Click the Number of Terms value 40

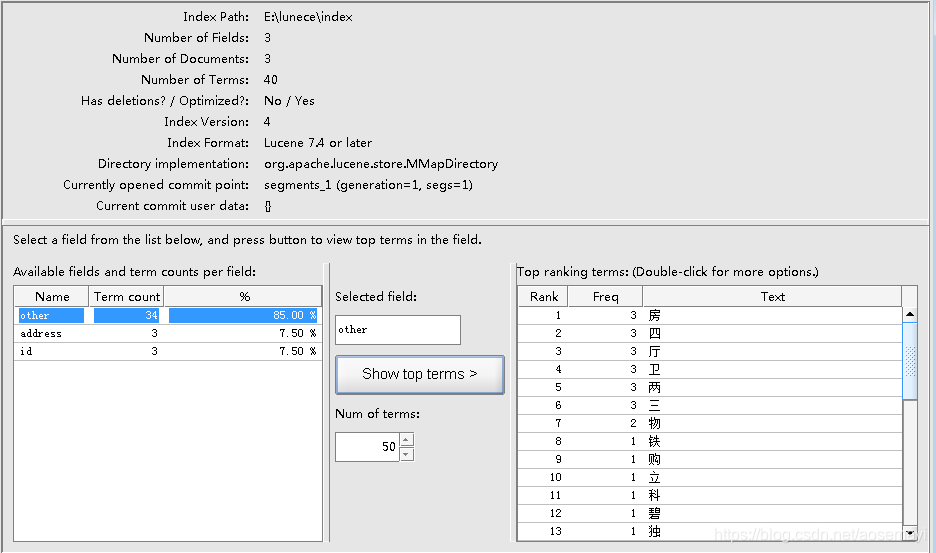(x=270, y=79)
